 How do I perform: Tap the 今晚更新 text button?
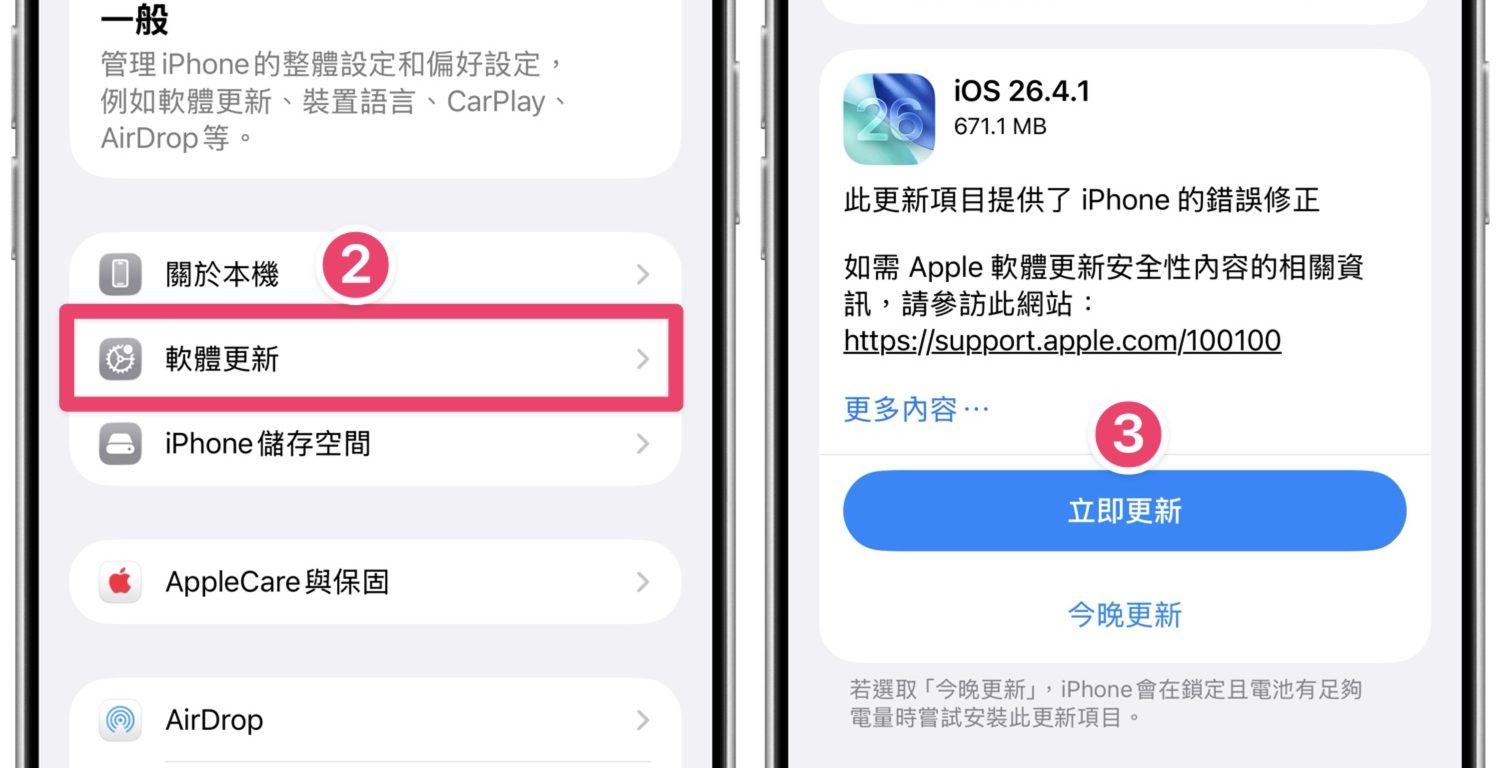coord(1125,614)
